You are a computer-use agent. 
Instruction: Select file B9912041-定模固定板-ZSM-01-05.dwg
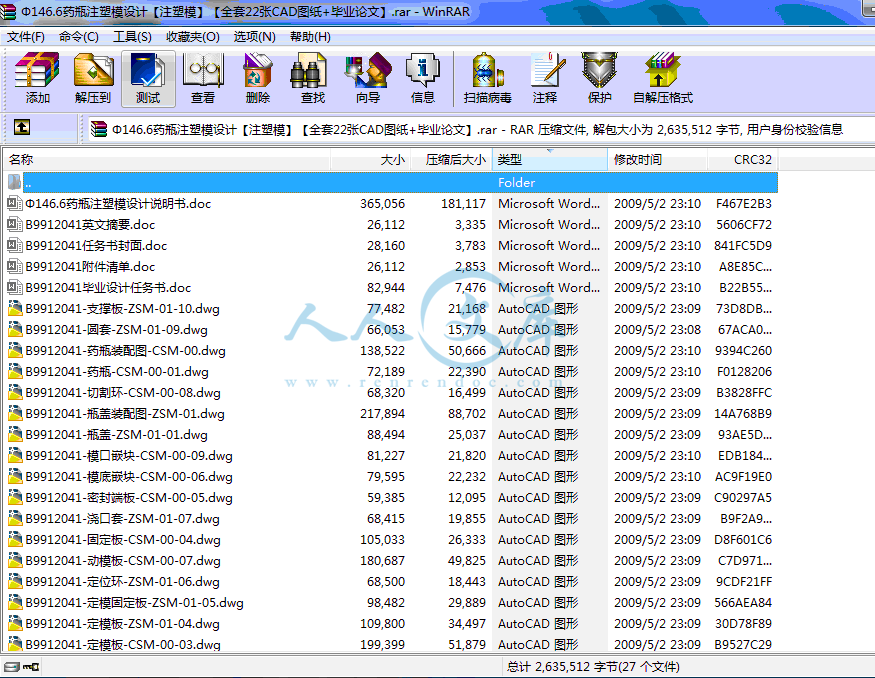(134, 603)
